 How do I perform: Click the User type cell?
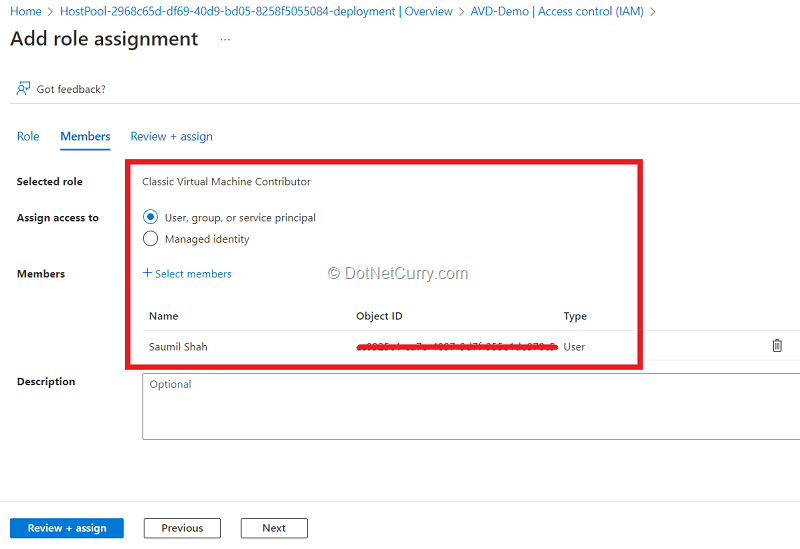pos(574,346)
